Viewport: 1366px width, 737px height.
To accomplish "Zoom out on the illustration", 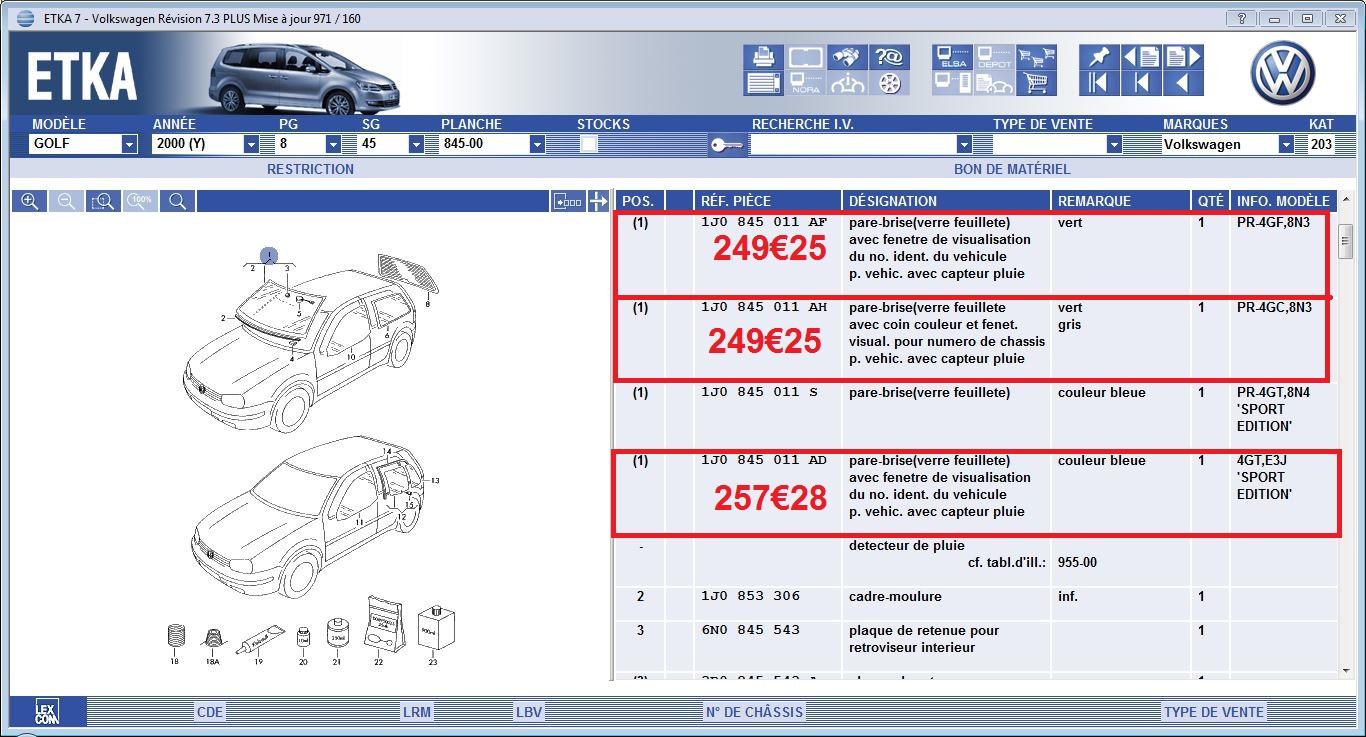I will 66,201.
